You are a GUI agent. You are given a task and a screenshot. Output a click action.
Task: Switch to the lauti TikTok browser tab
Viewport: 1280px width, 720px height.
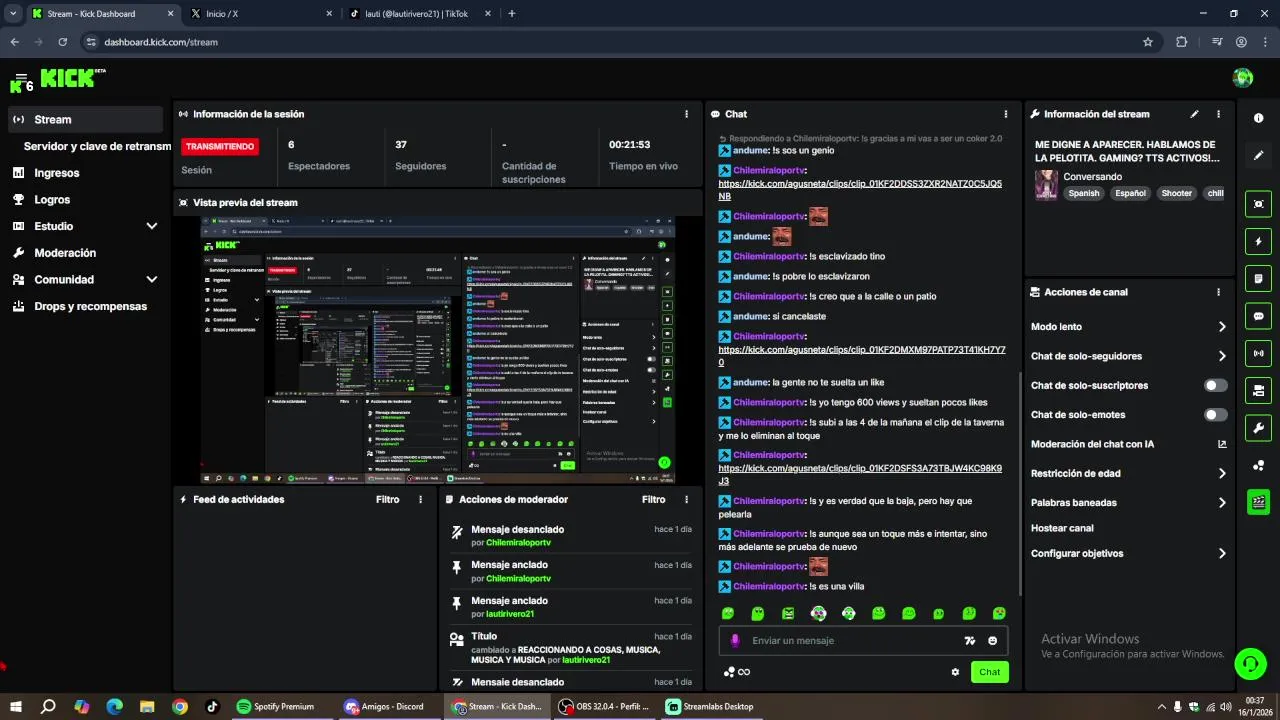pos(420,14)
